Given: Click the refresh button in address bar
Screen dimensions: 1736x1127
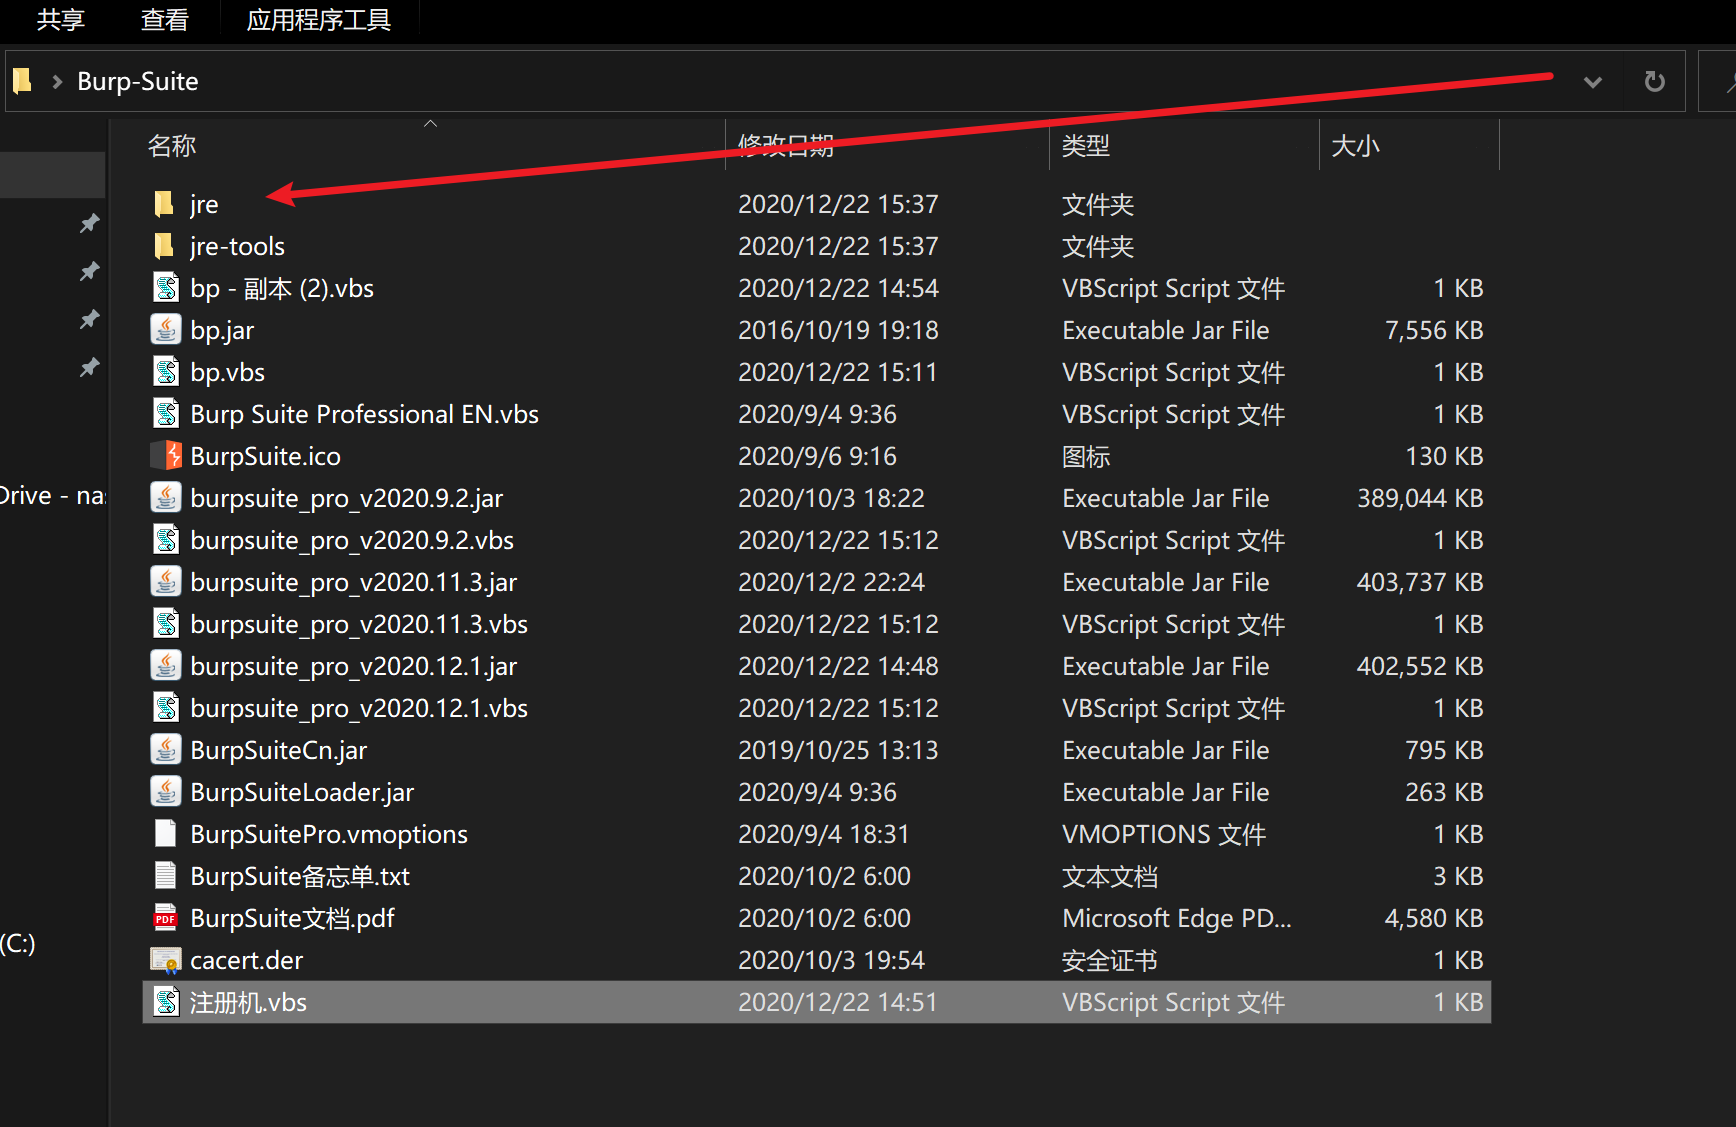Looking at the screenshot, I should pos(1655,81).
